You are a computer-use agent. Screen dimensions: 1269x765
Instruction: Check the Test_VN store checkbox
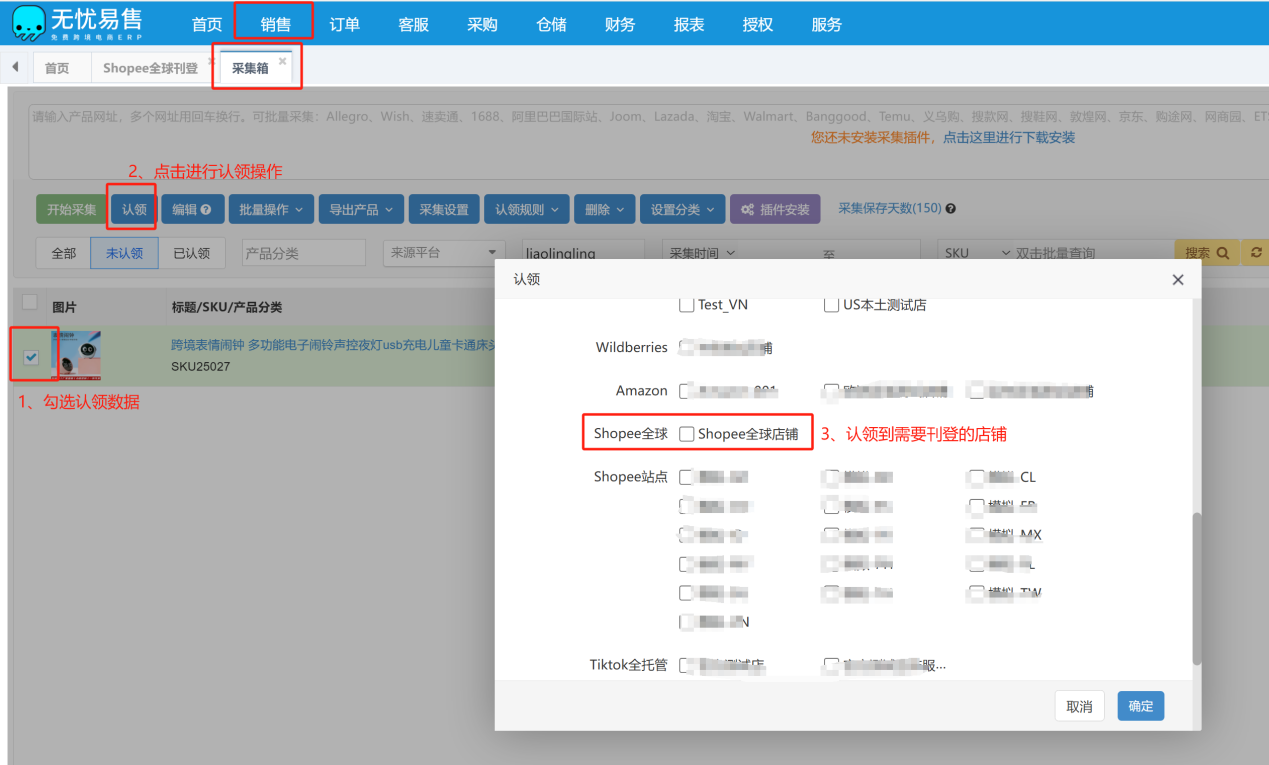point(686,304)
